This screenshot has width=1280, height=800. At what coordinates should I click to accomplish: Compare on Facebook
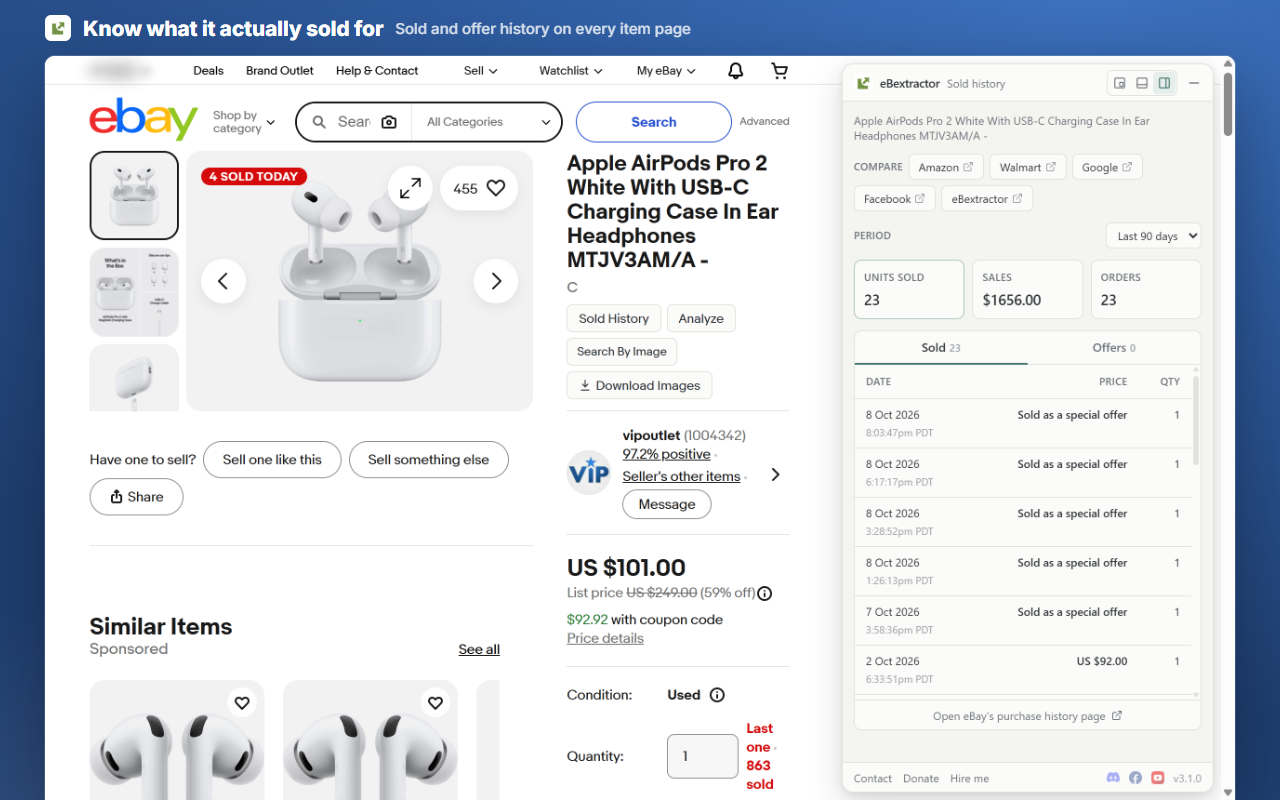tap(895, 199)
